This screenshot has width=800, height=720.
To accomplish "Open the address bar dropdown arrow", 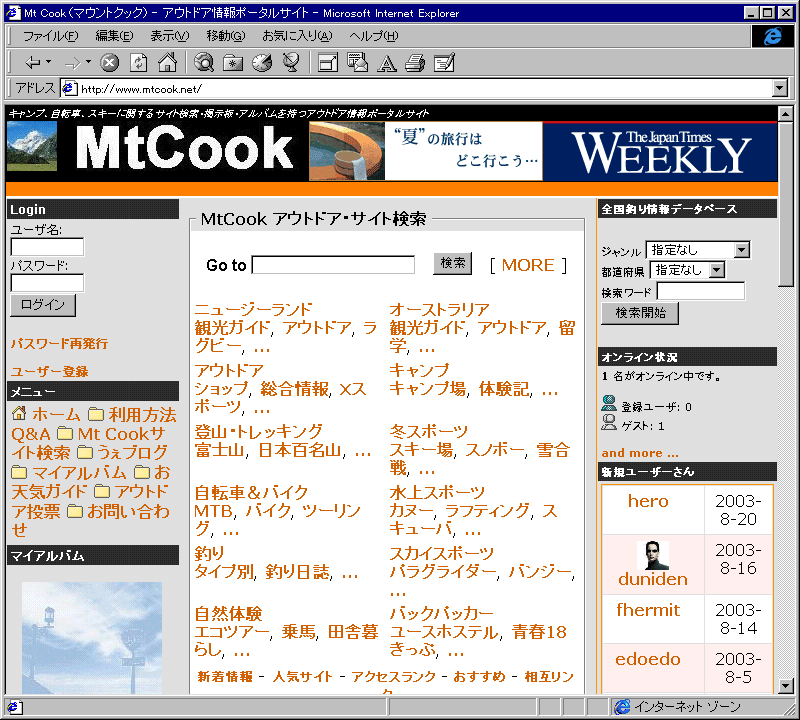I will [x=779, y=88].
